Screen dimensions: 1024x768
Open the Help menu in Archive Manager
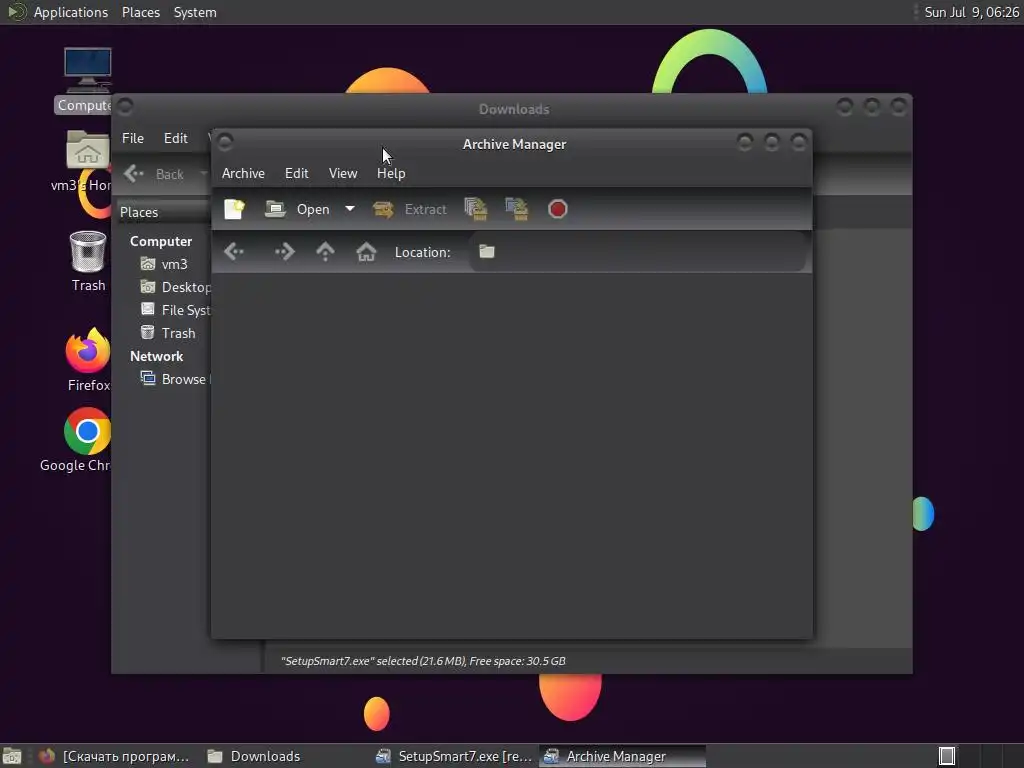tap(391, 173)
